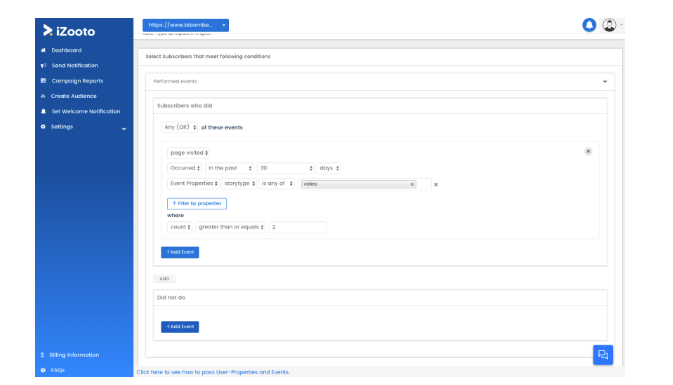
Task: Click the AND condition label
Action: tap(164, 279)
